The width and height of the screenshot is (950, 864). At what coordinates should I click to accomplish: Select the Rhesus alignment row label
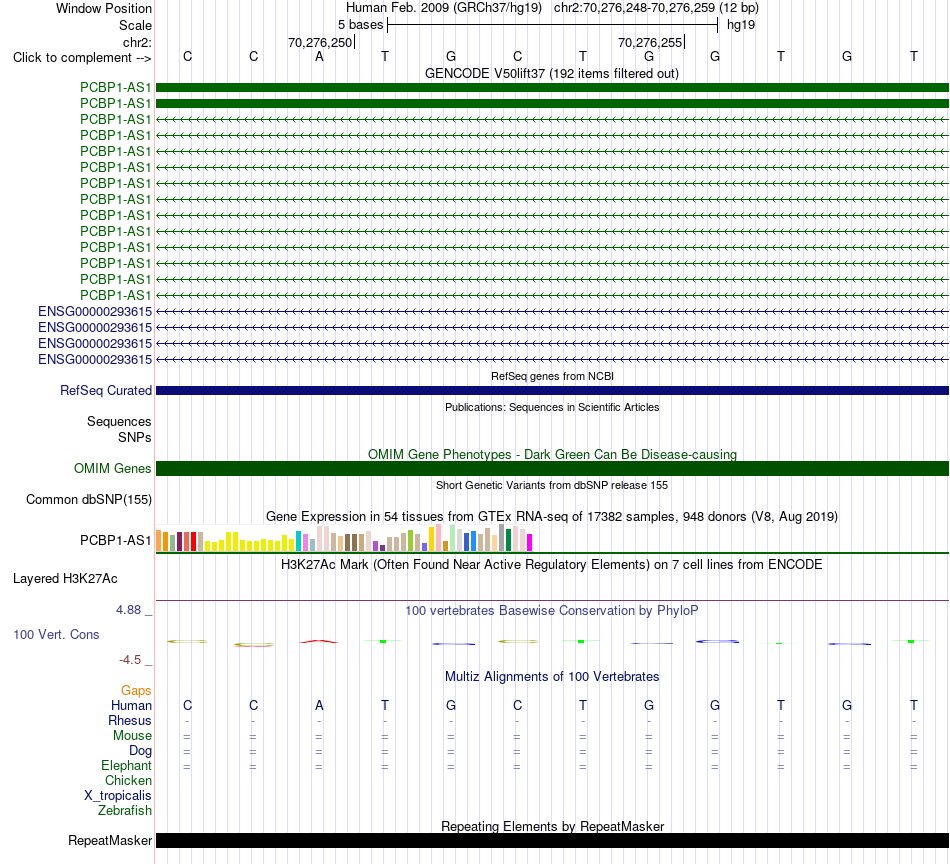click(130, 720)
